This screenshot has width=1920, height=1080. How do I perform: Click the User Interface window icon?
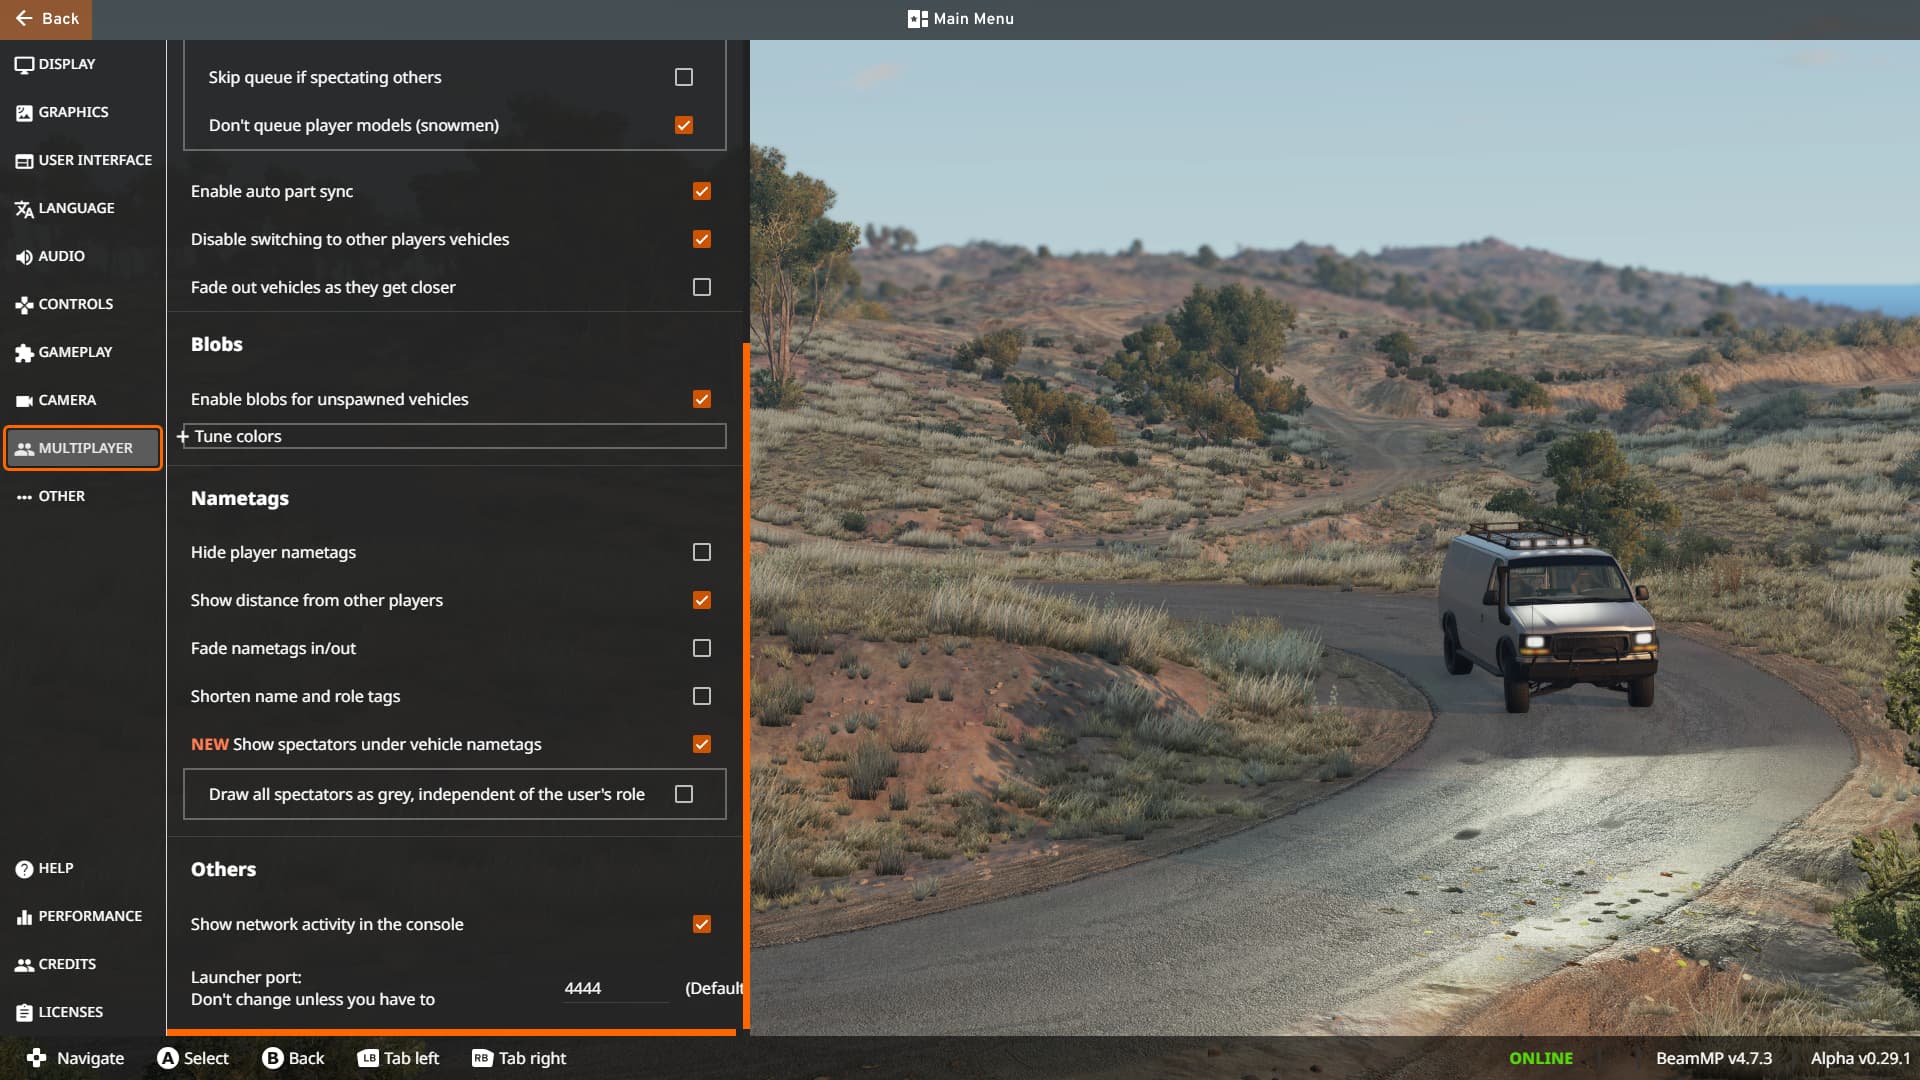pos(24,161)
